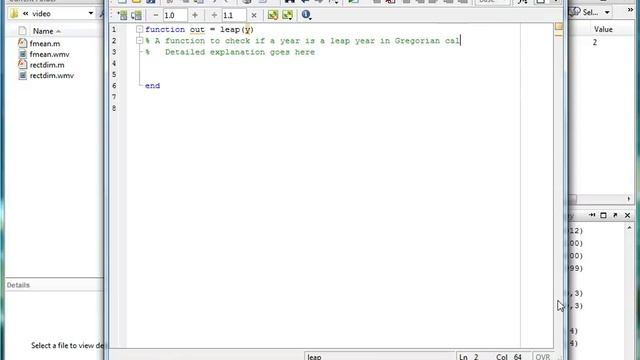This screenshot has width=640, height=360.
Task: Click Evaluate cell and advance icon
Action: 287,16
